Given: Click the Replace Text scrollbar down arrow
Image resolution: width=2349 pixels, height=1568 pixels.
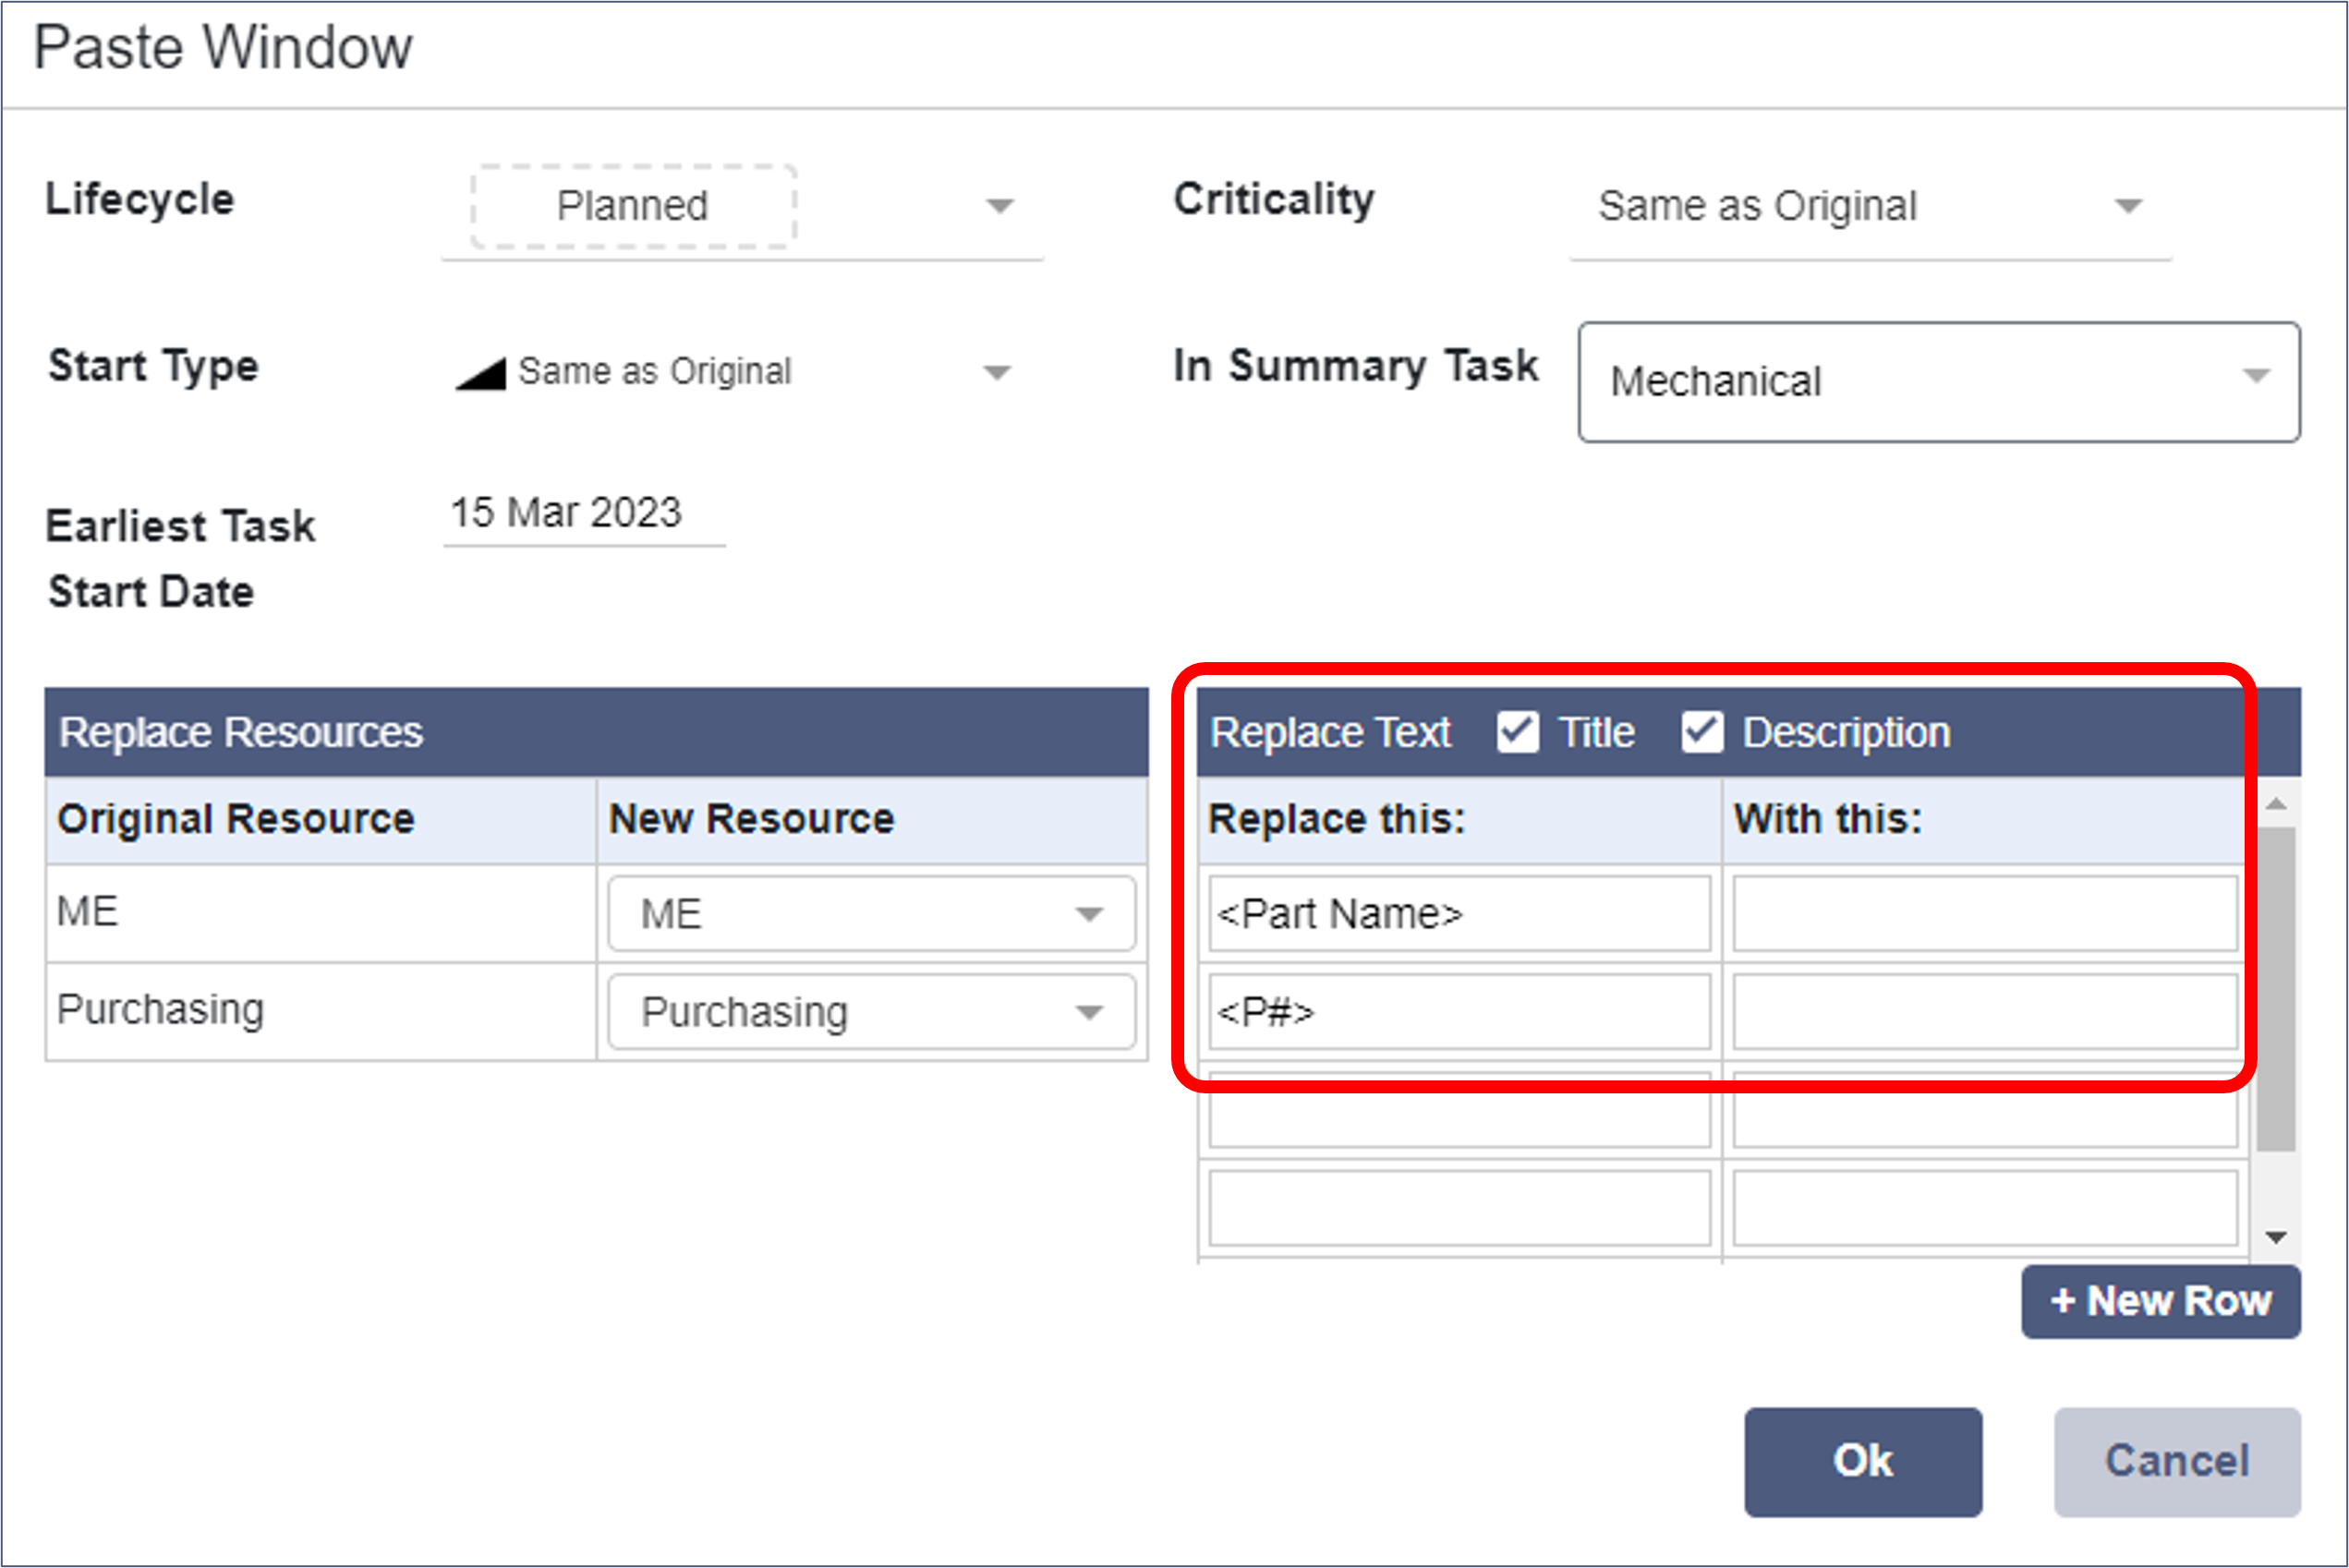Looking at the screenshot, I should point(2276,1238).
